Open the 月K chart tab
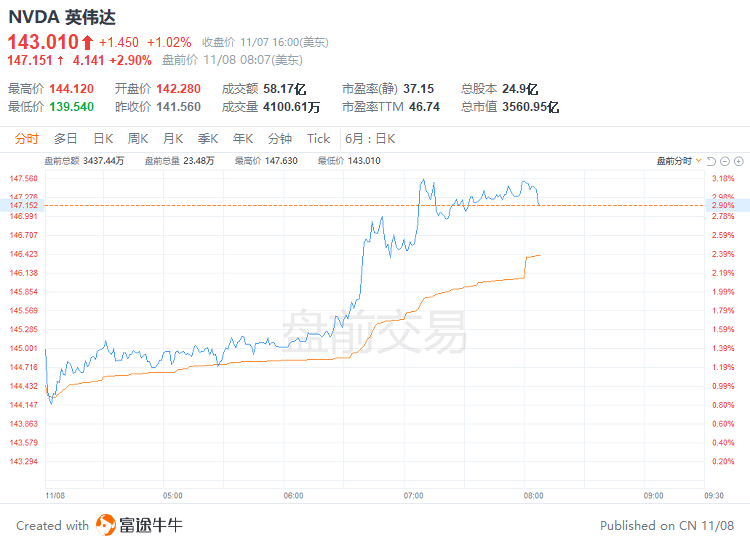Viewport: 750px width, 546px height. 173,139
